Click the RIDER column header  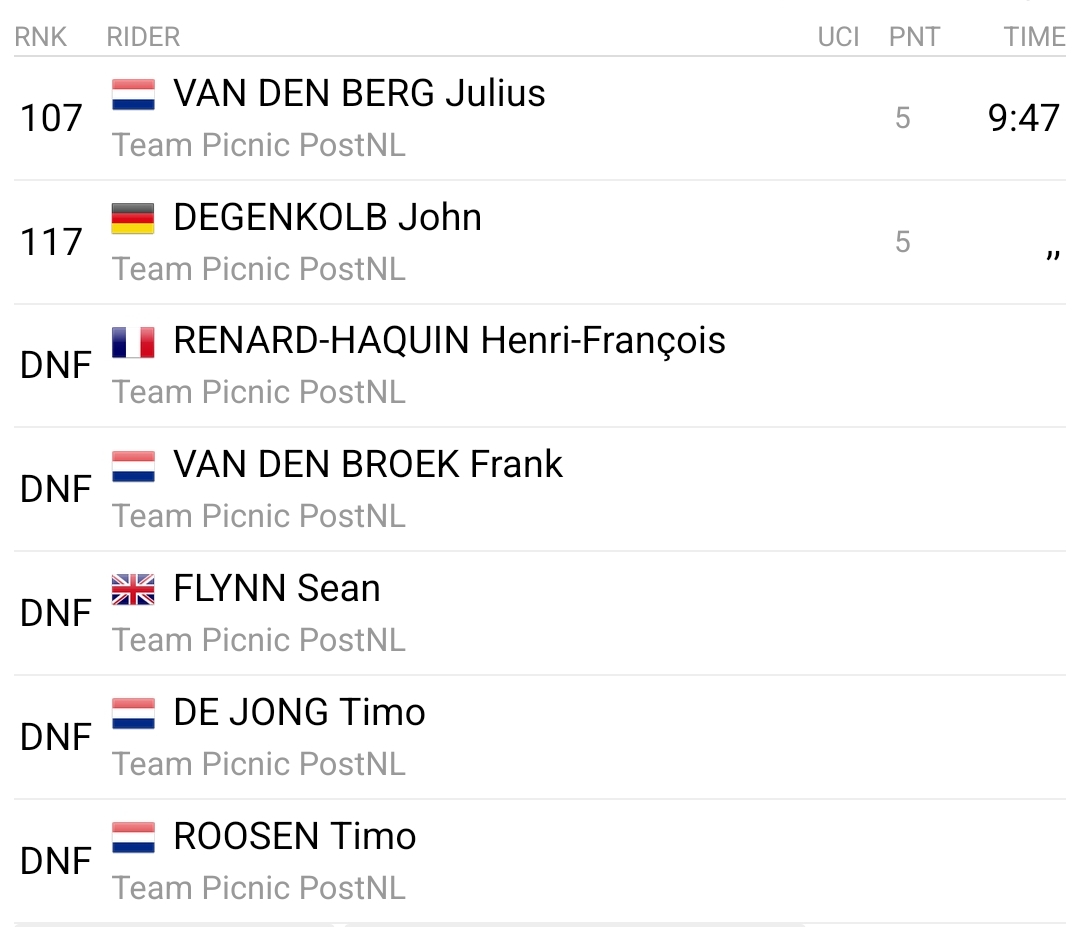tap(143, 38)
